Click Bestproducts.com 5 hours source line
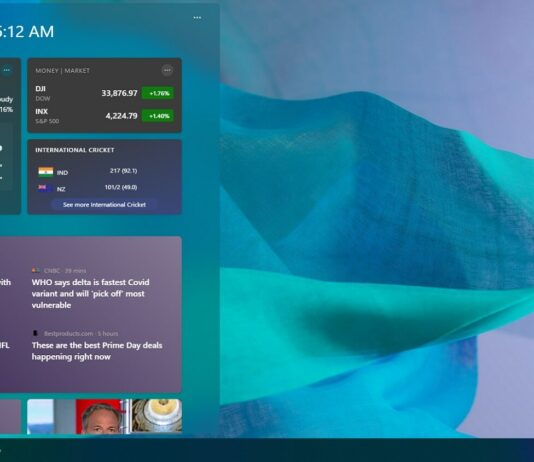 (x=75, y=333)
